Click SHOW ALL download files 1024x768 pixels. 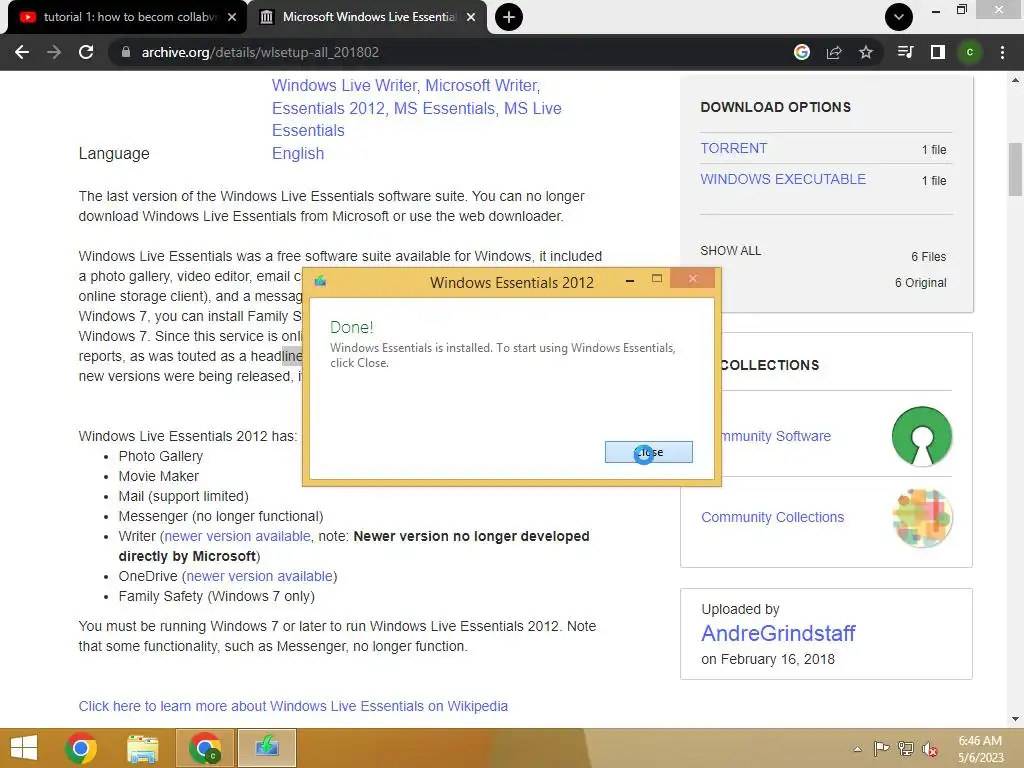tap(731, 251)
